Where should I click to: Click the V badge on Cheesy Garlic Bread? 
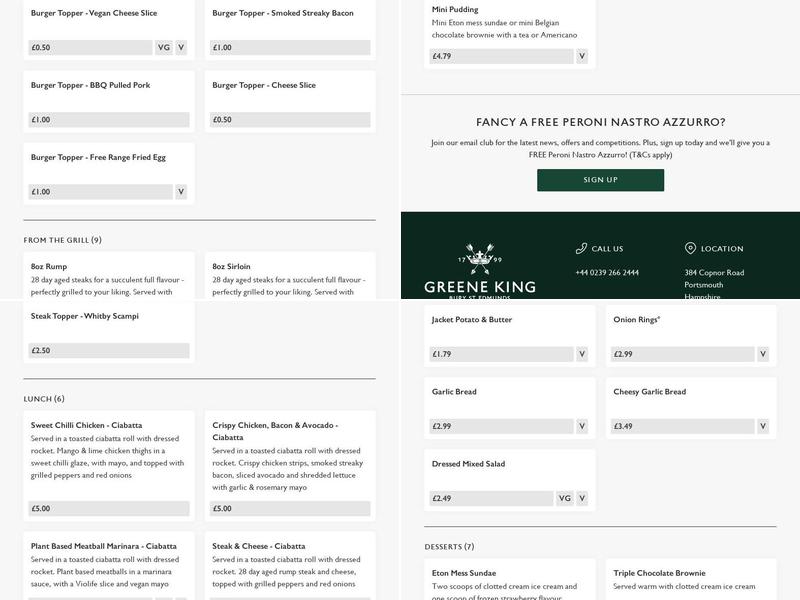[763, 426]
